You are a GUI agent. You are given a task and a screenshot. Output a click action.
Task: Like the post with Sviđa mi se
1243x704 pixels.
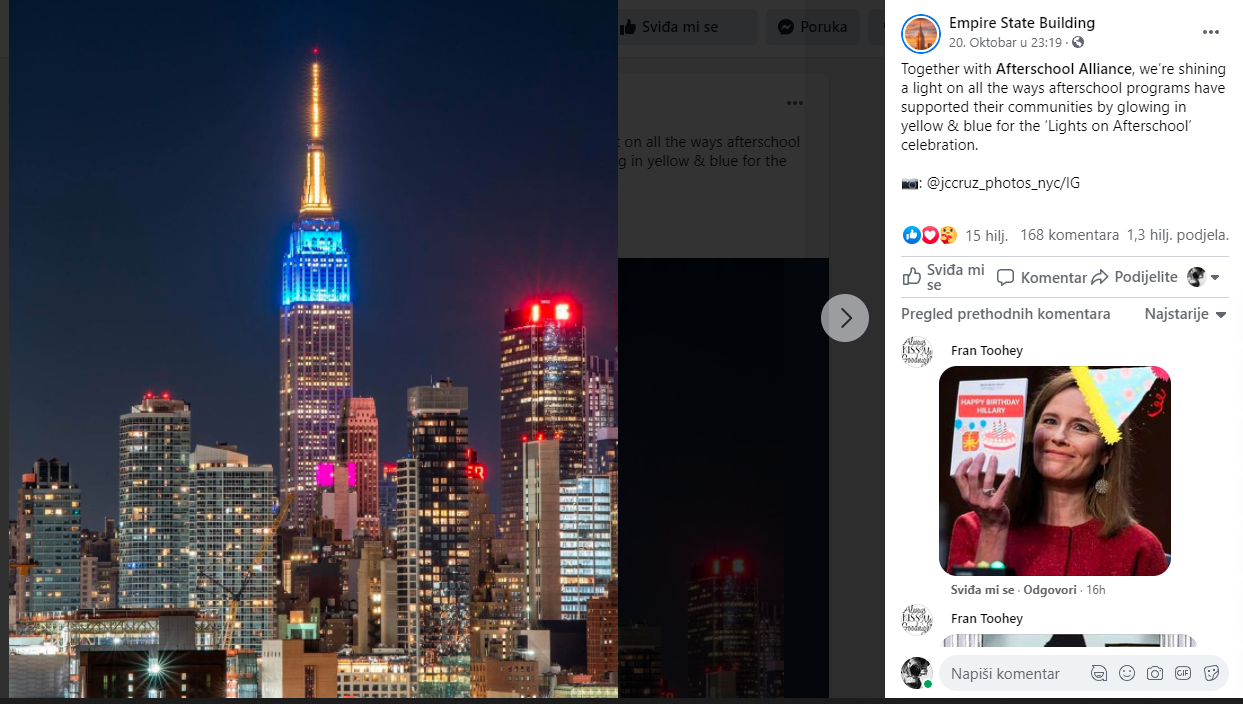944,277
